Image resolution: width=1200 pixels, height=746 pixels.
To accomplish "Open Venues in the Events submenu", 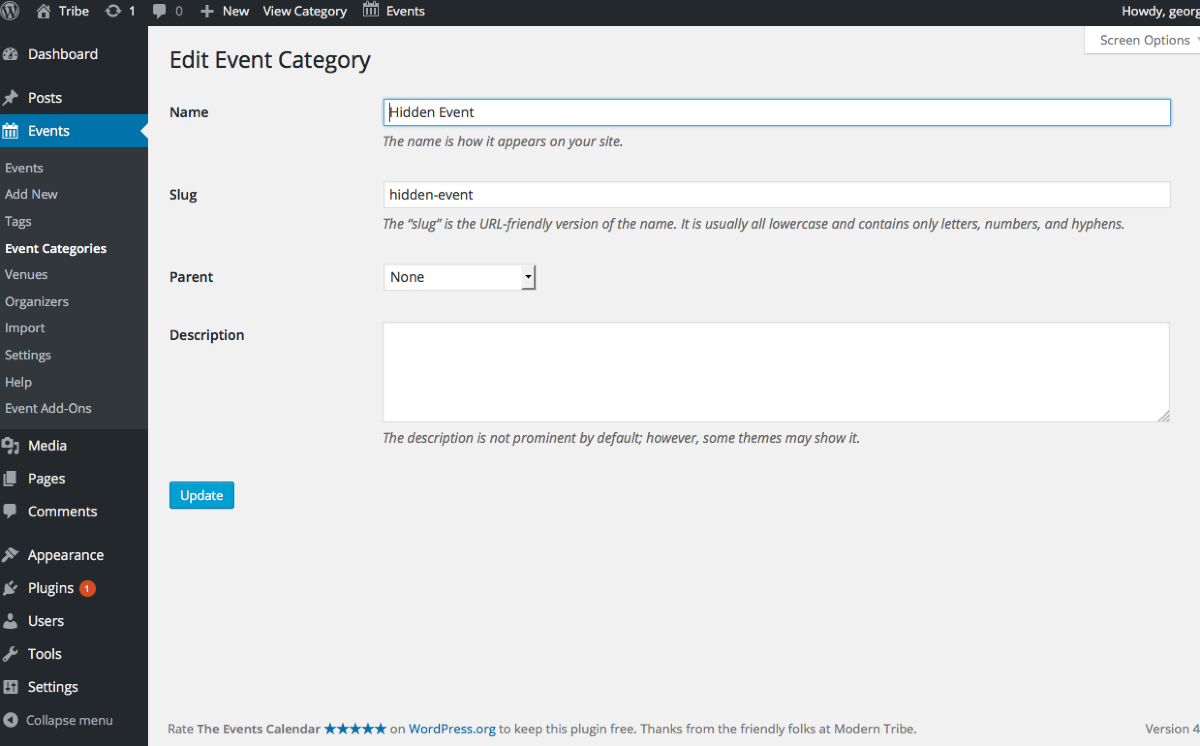I will tap(26, 274).
